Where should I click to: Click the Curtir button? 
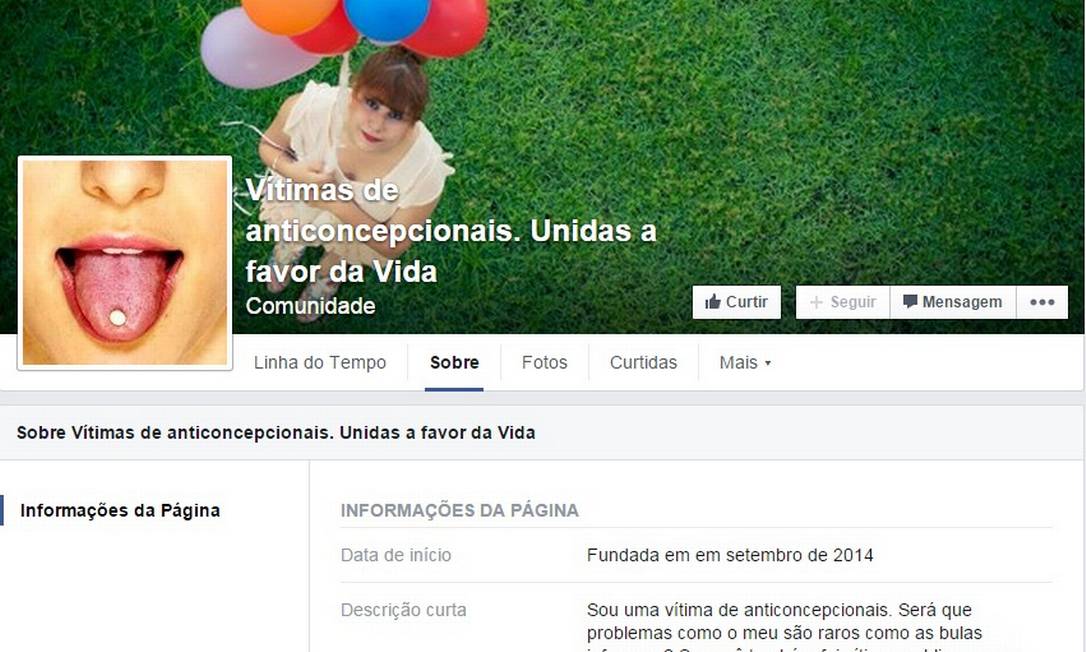click(736, 302)
